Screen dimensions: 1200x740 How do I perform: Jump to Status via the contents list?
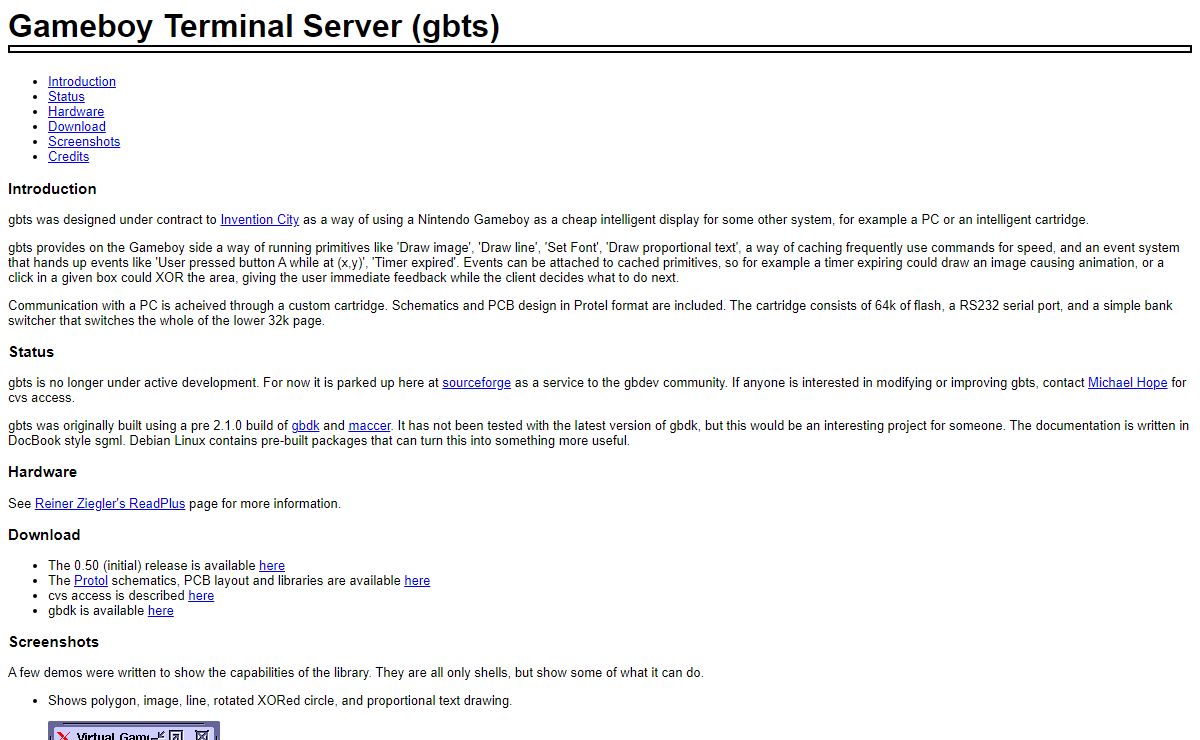[66, 97]
